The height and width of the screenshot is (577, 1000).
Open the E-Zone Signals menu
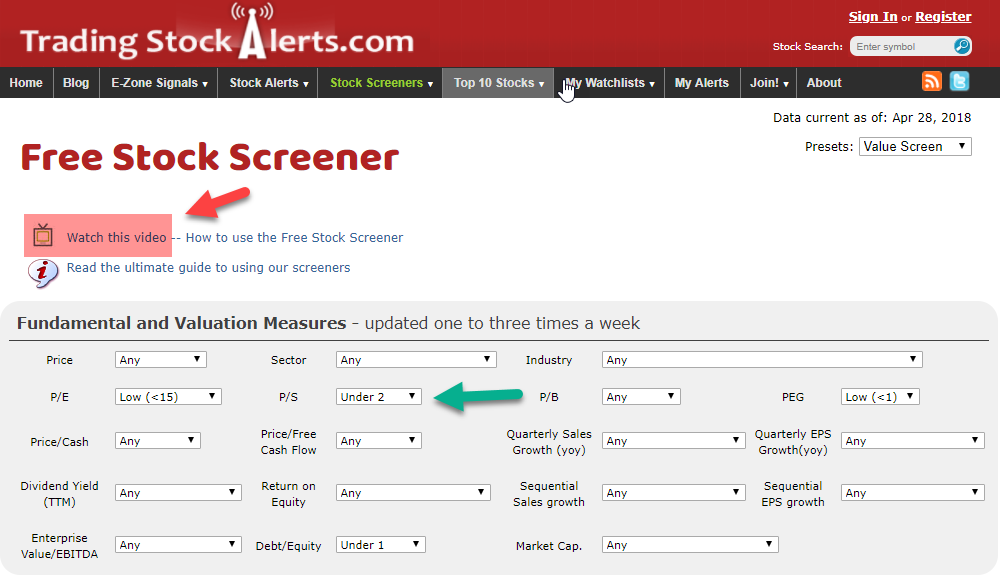[x=159, y=83]
